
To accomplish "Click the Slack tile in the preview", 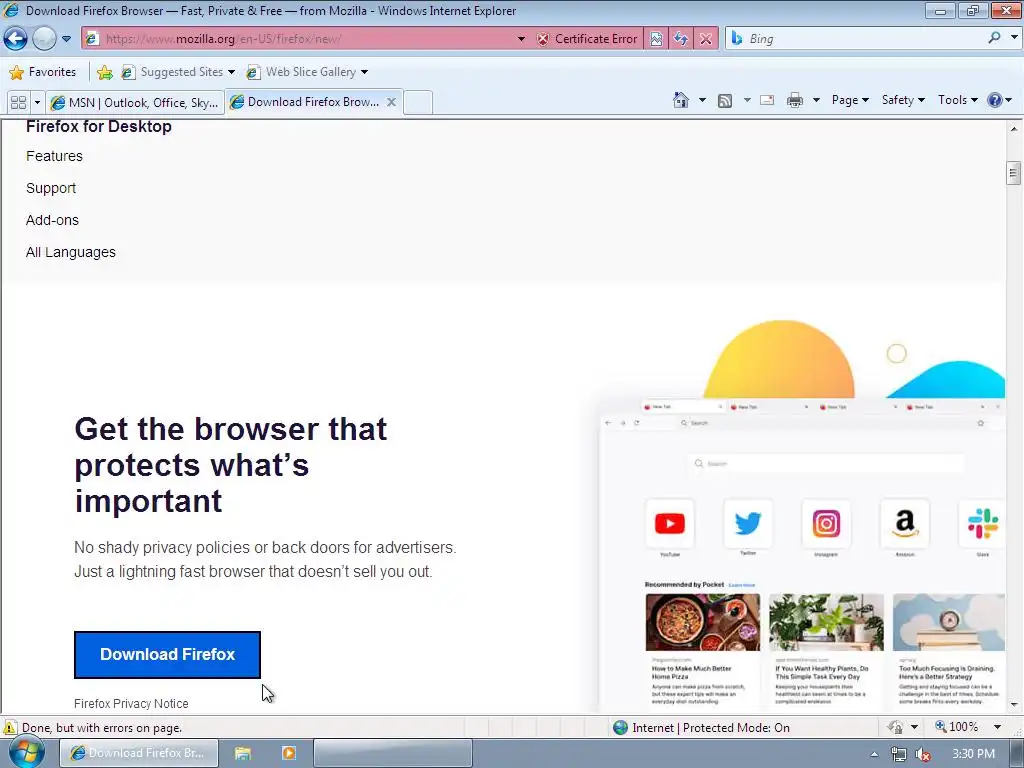I will pyautogui.click(x=982, y=524).
